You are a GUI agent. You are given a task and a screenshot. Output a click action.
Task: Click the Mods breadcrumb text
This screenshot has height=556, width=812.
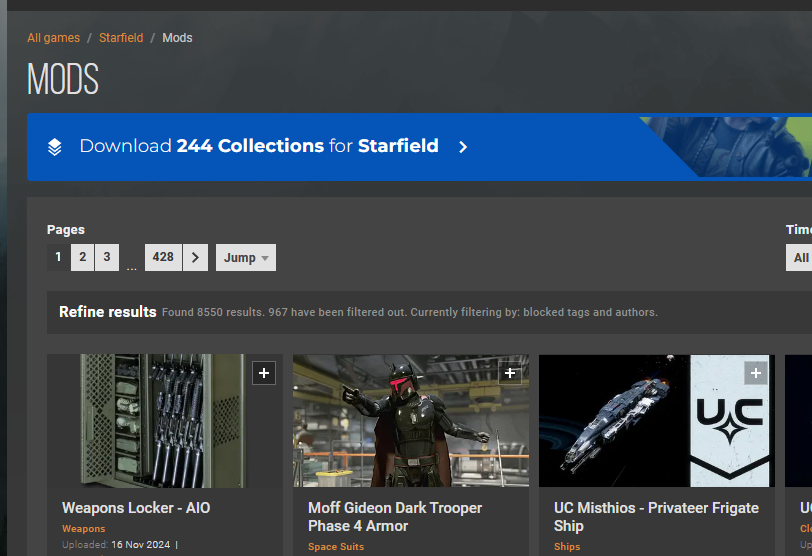click(x=177, y=38)
